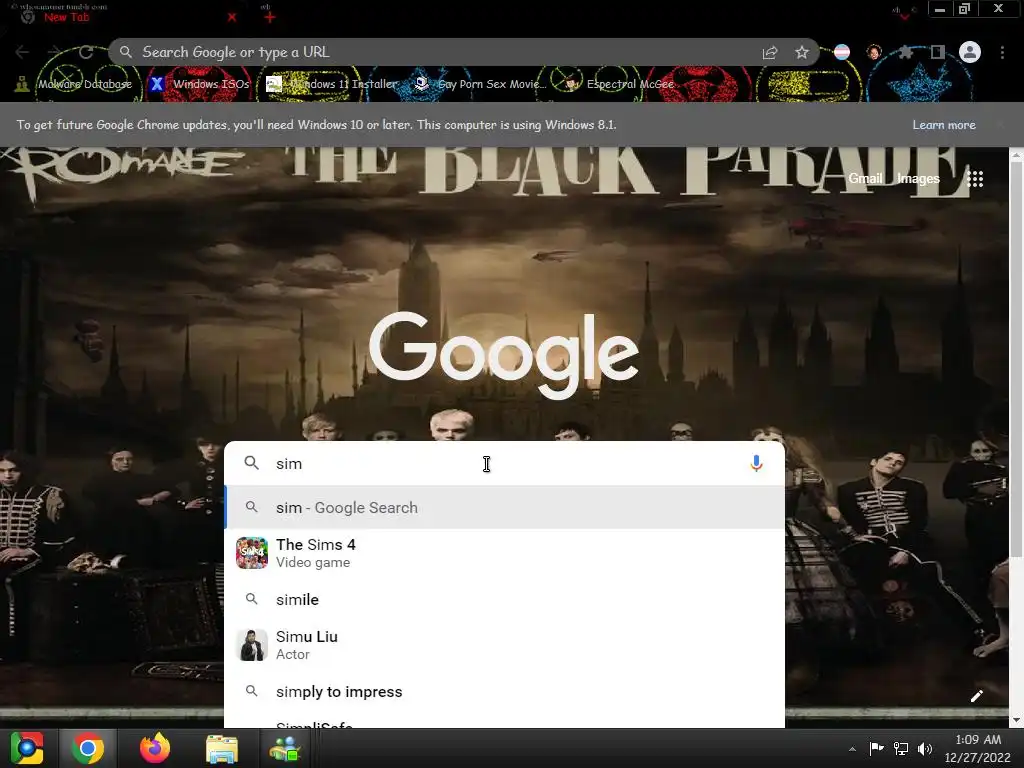
Task: Open the Windows ISOs bookmark
Action: [x=200, y=84]
